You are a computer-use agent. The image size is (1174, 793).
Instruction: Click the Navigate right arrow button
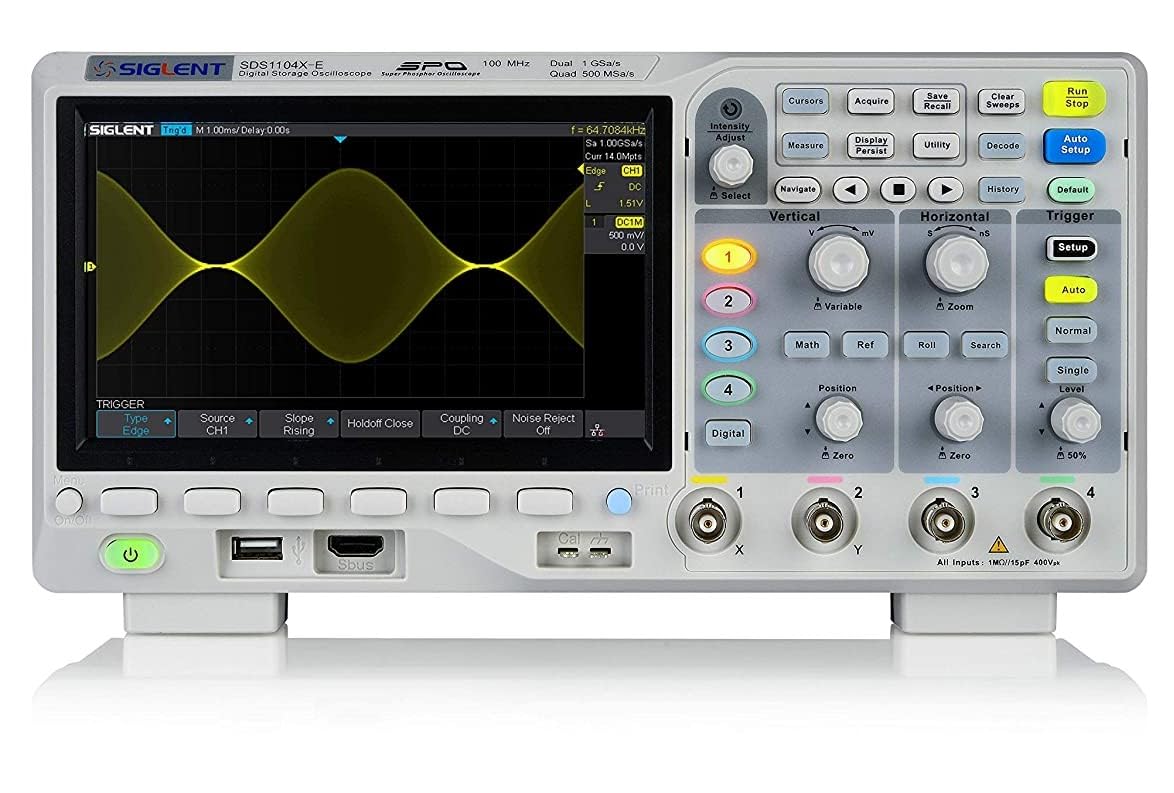[946, 189]
